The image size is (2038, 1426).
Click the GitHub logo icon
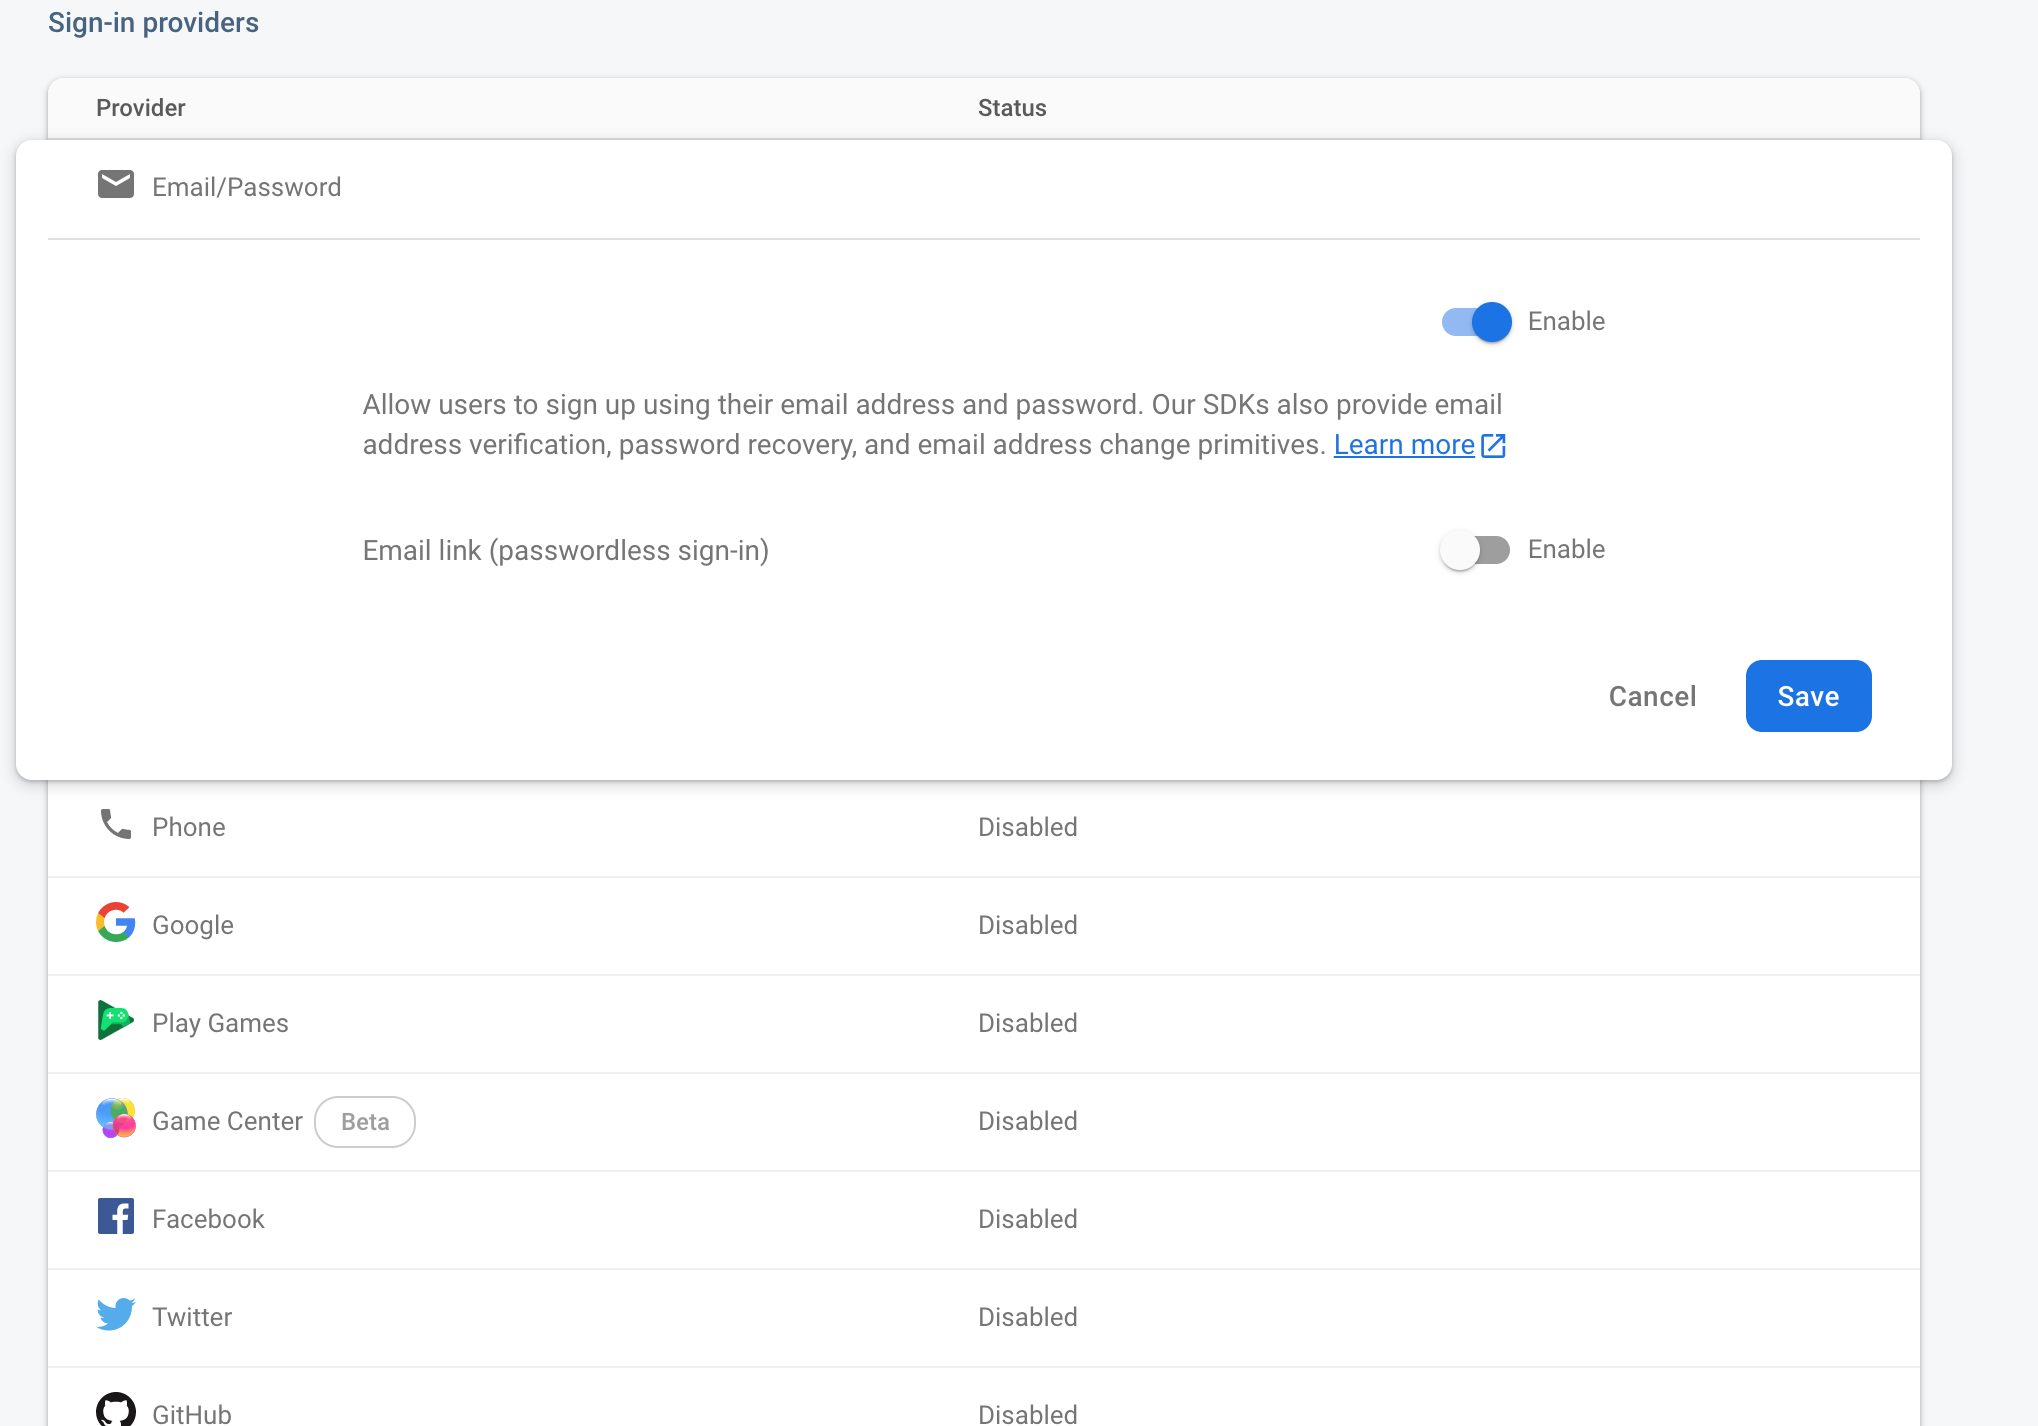(x=116, y=1410)
